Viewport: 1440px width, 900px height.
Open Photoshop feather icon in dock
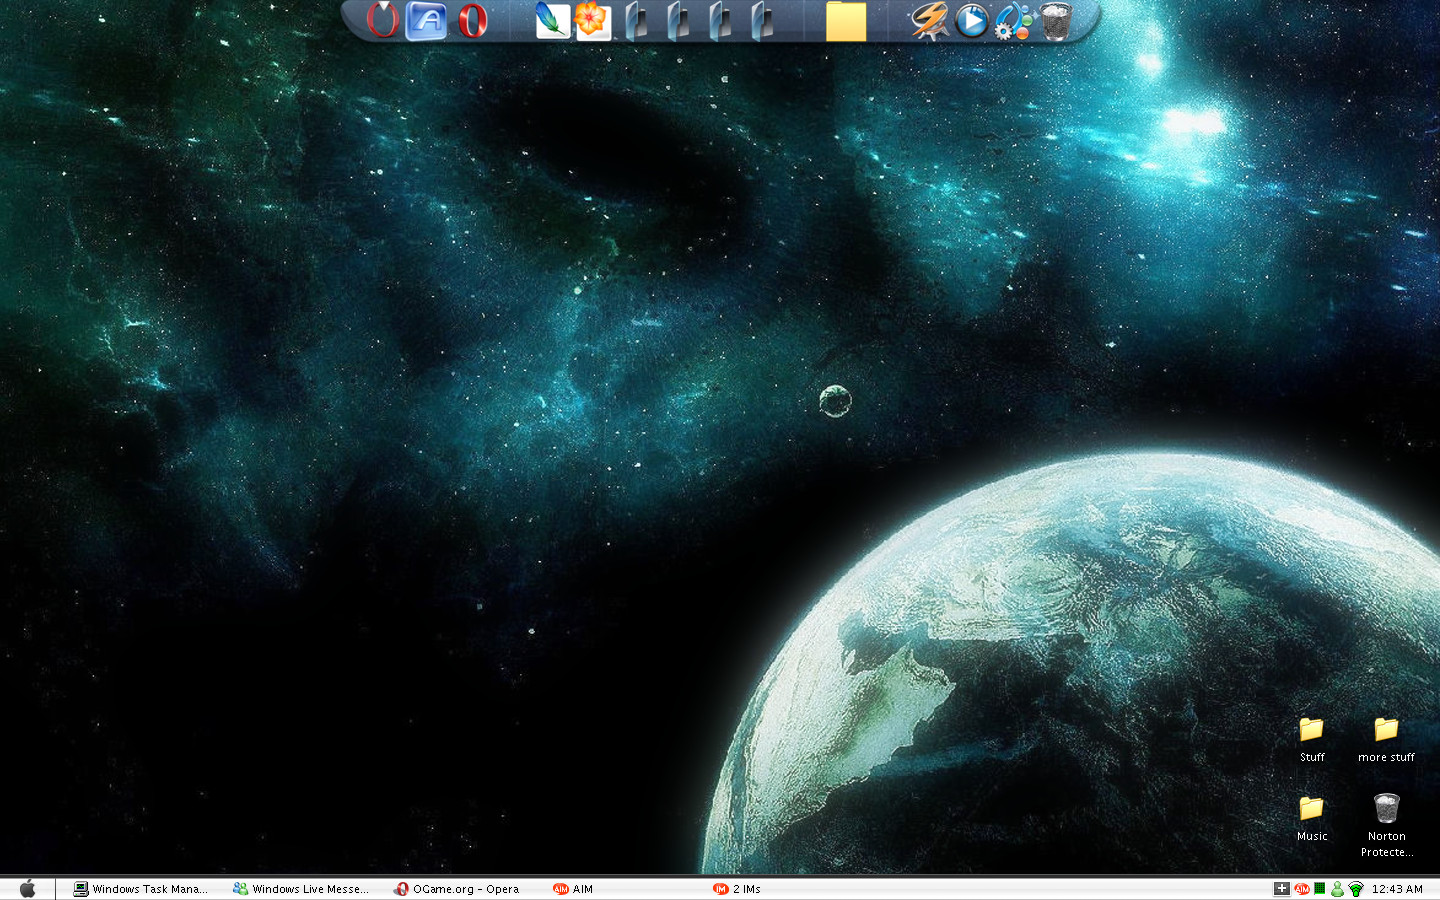(552, 21)
